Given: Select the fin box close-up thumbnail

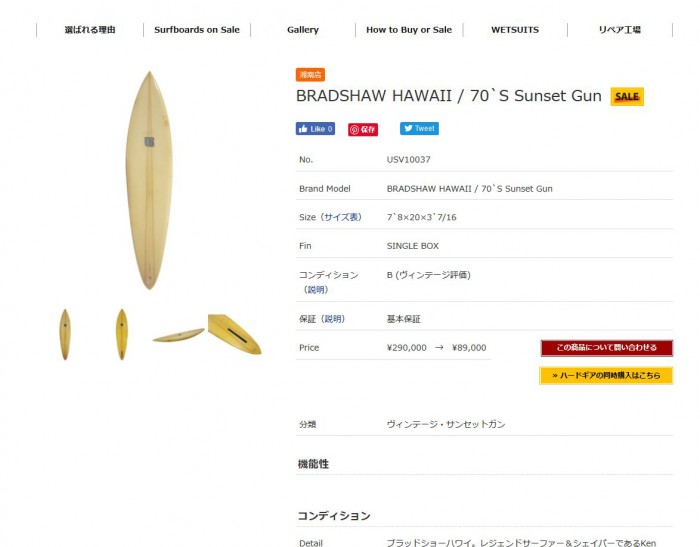Looking at the screenshot, I should click(234, 334).
